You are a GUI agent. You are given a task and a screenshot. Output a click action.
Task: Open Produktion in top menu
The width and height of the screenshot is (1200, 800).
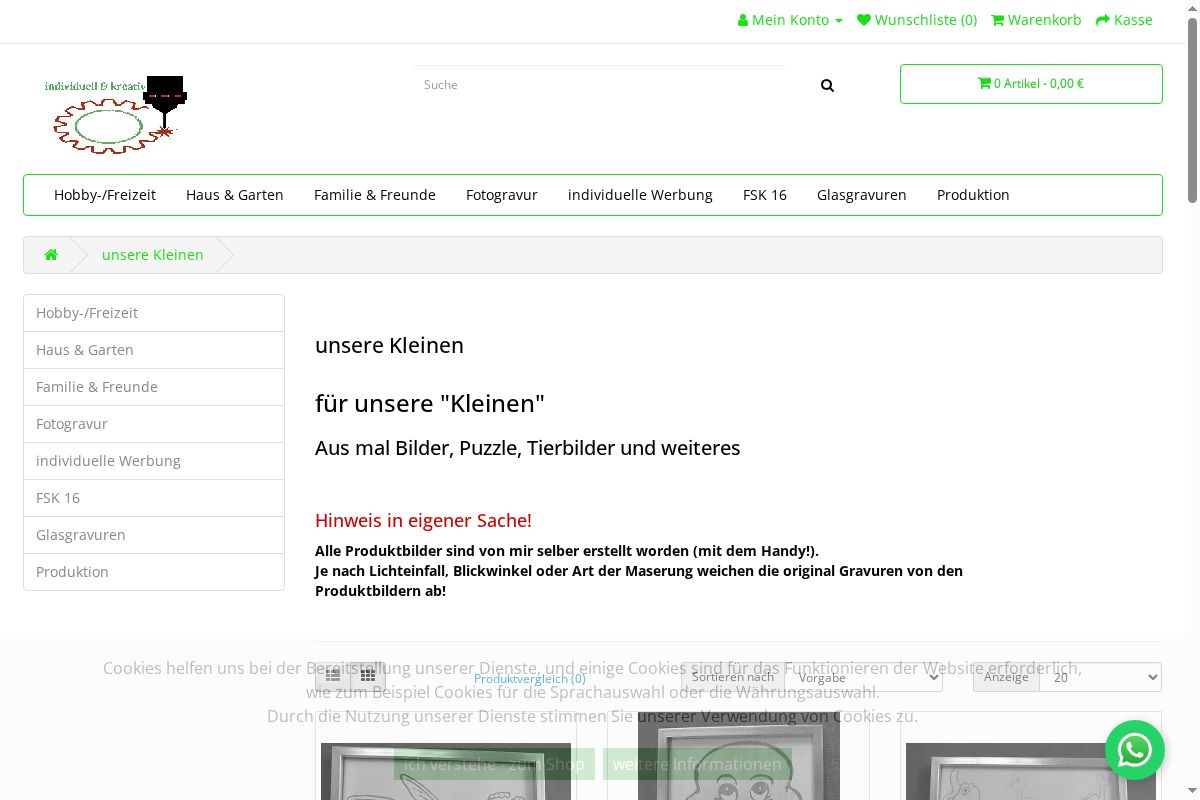[973, 195]
